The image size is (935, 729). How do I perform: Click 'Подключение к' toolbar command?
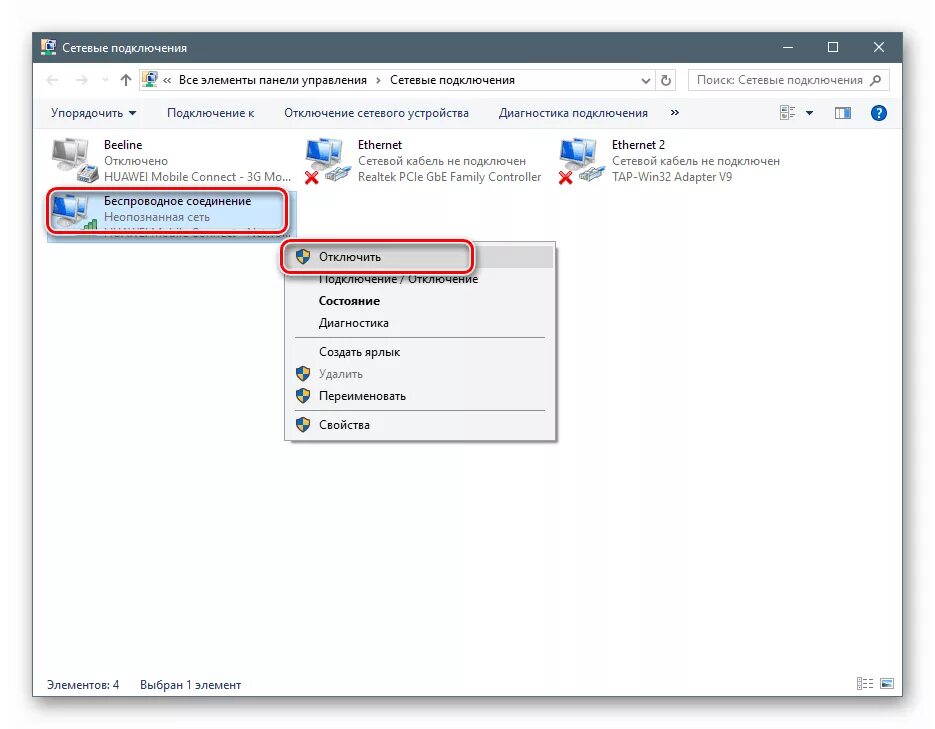[210, 113]
